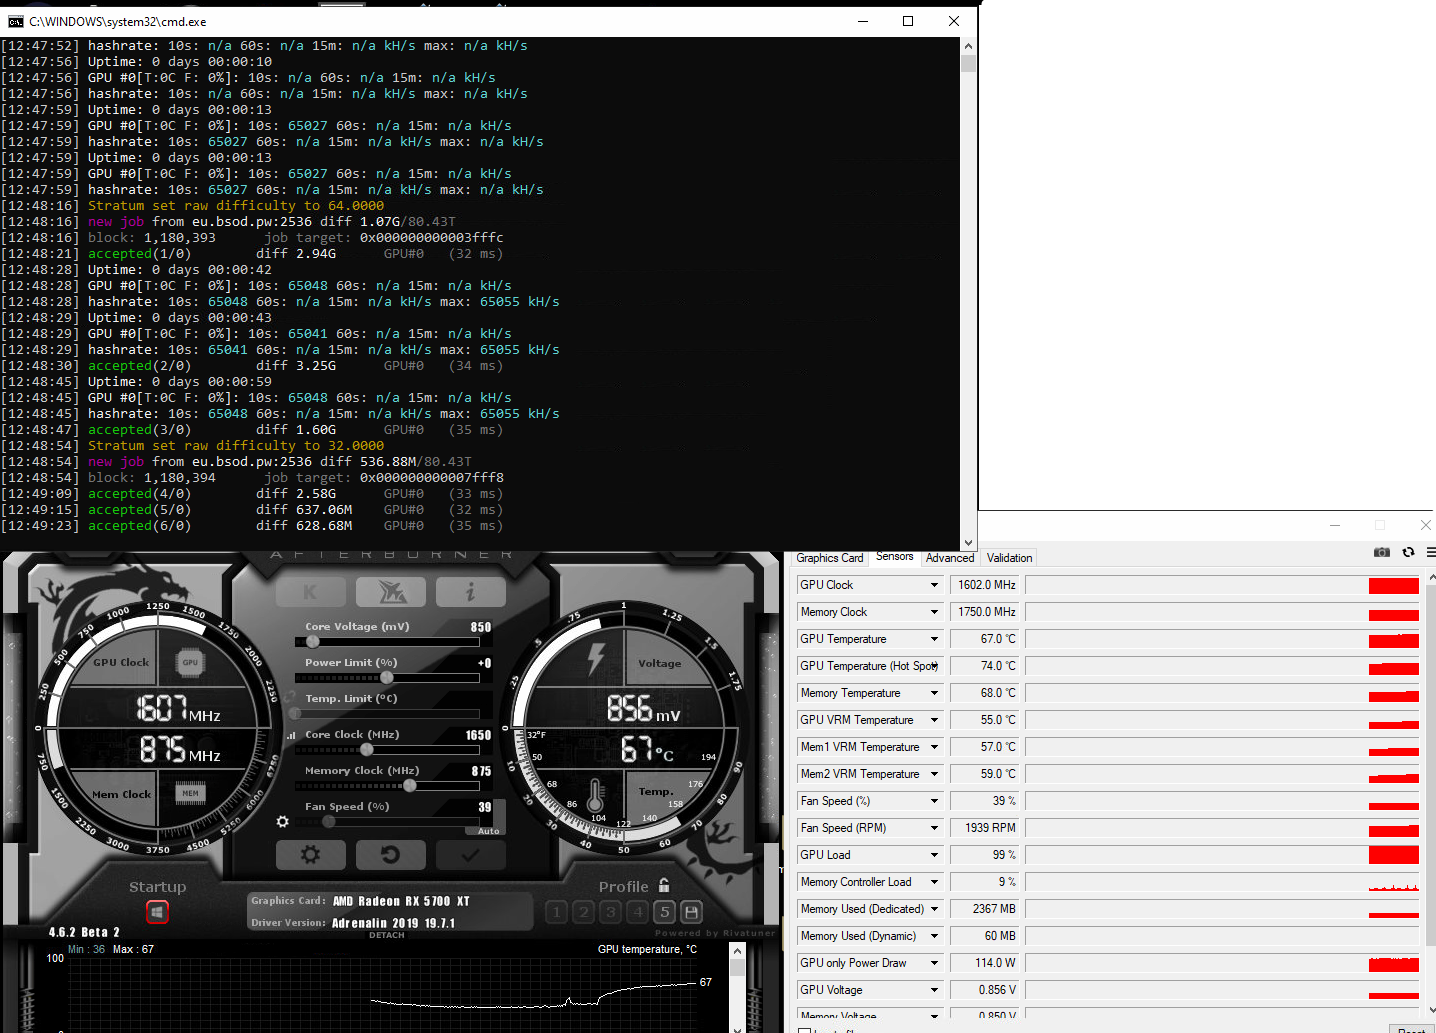The width and height of the screenshot is (1436, 1033).
Task: Click the Adrenalin 2019 19.7.1 driver label
Action: (x=393, y=923)
